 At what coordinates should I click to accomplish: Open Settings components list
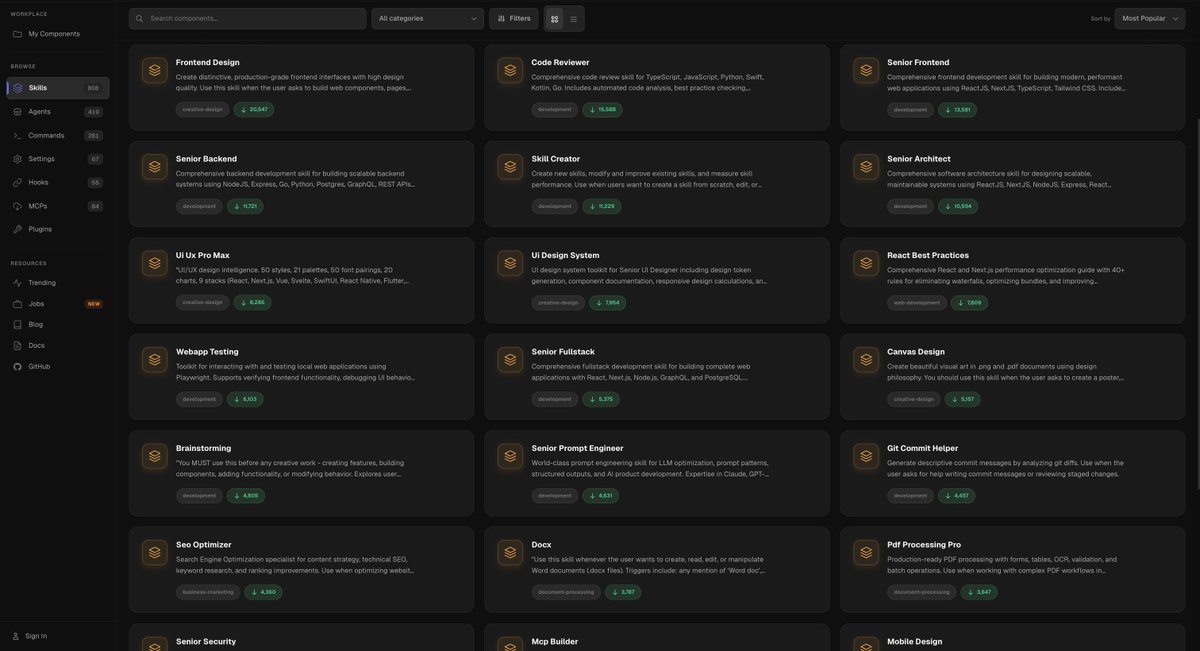click(57, 159)
